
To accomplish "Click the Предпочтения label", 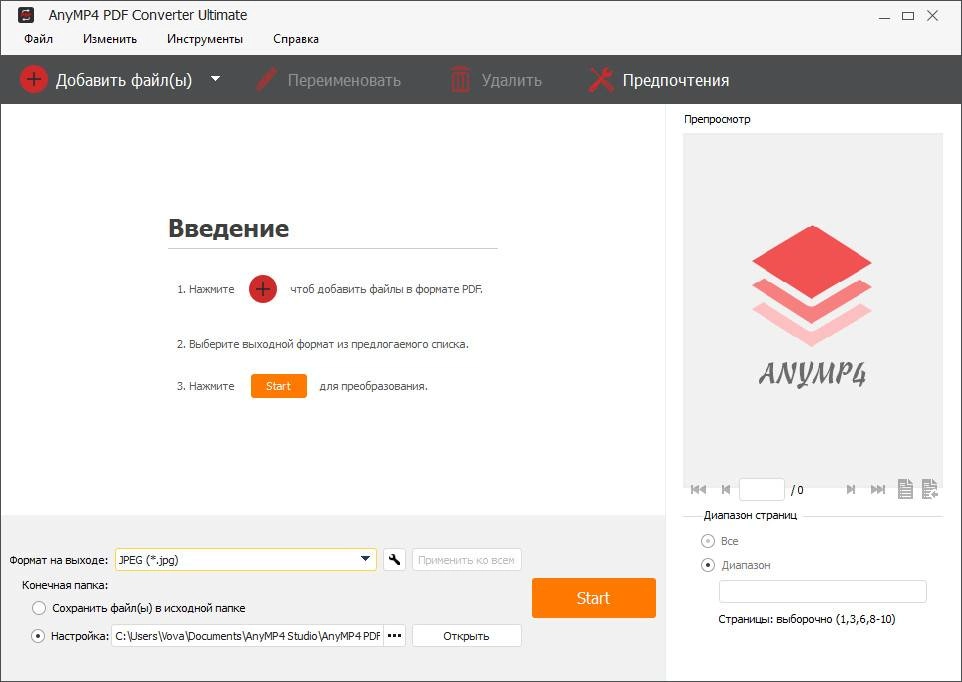I will tap(676, 80).
